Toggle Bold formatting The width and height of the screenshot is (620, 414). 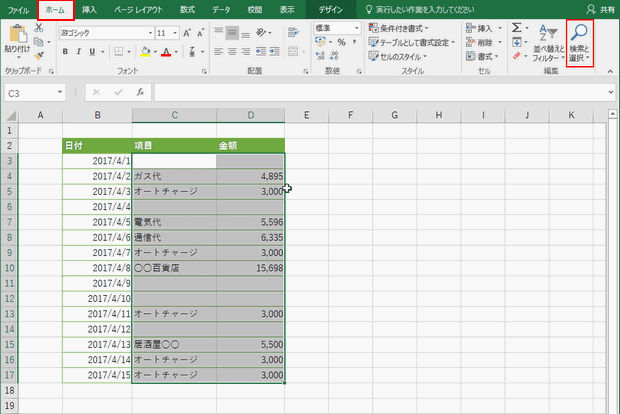(x=65, y=51)
